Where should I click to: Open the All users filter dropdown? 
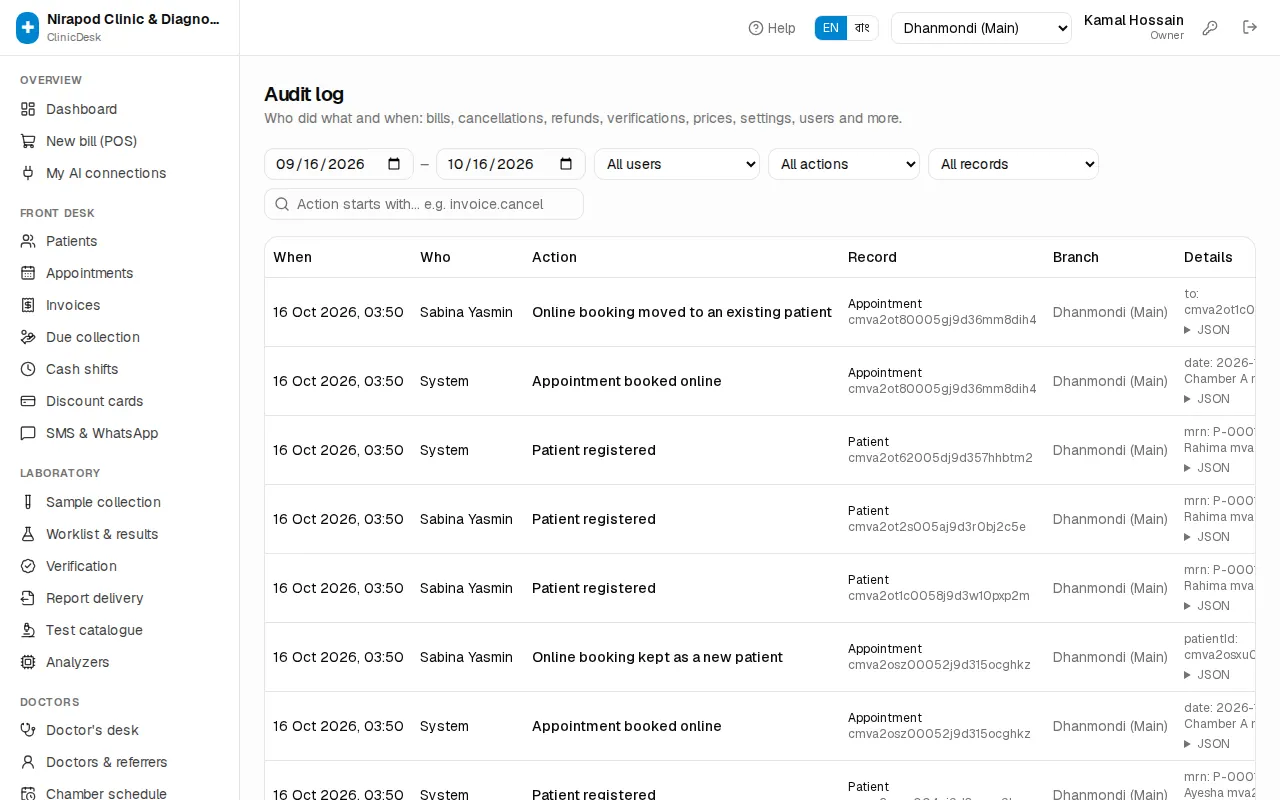point(677,164)
